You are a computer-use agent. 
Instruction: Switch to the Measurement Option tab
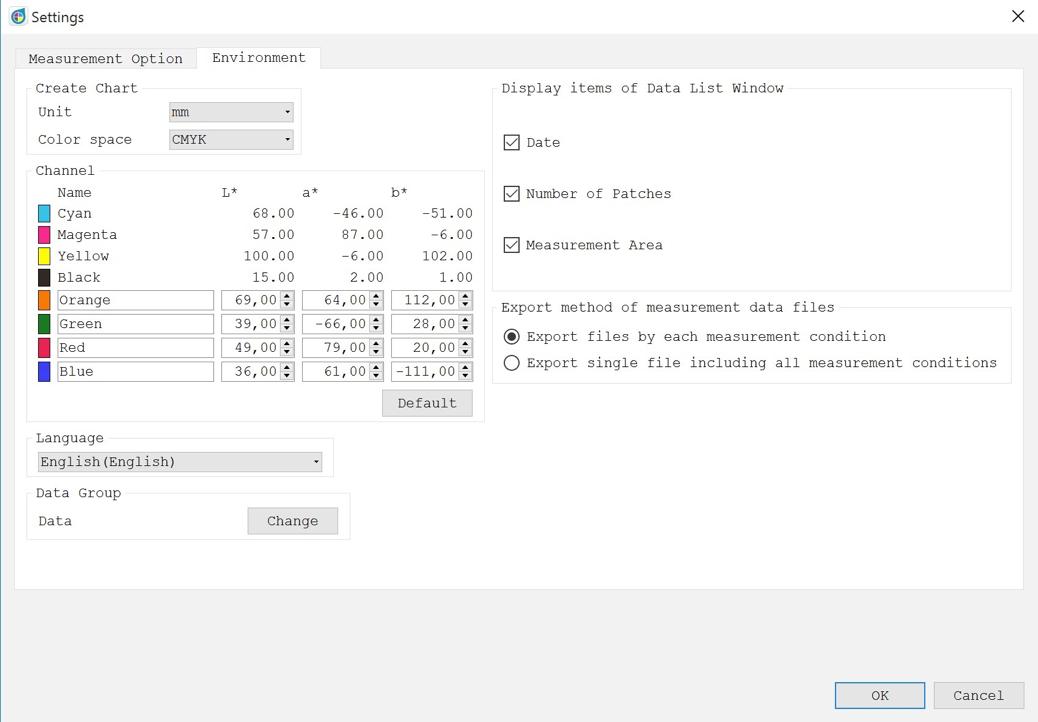tap(105, 59)
